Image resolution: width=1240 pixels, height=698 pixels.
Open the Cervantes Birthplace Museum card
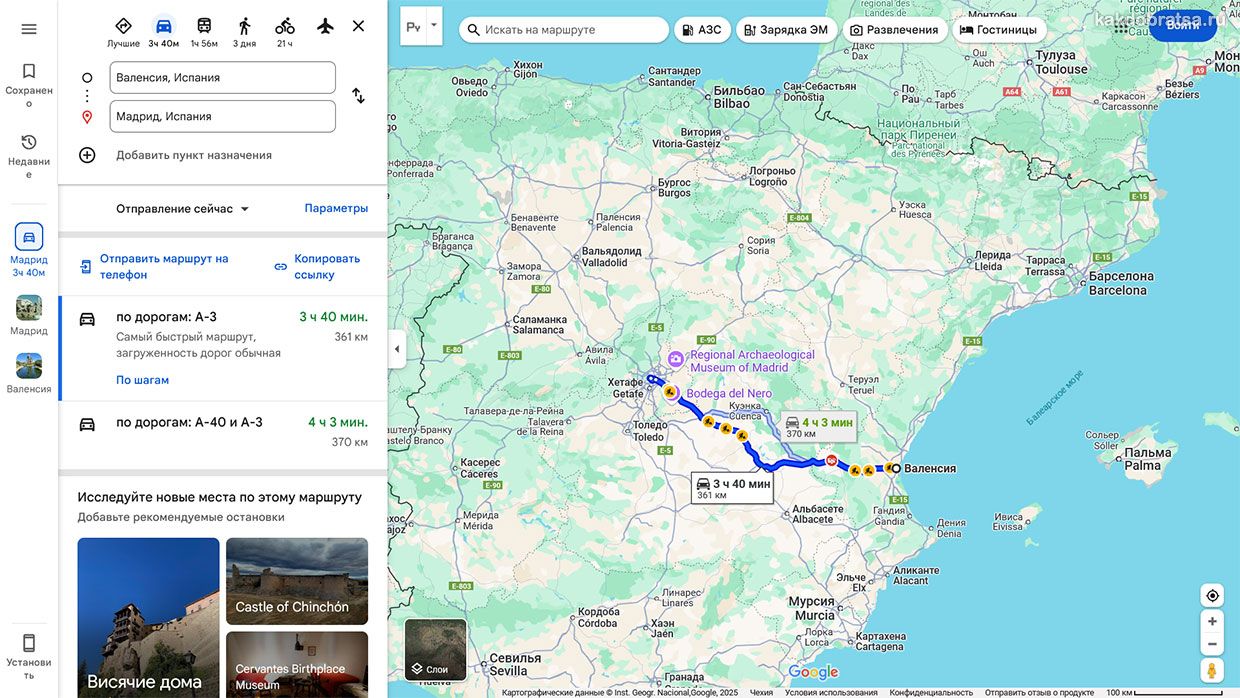tap(297, 665)
